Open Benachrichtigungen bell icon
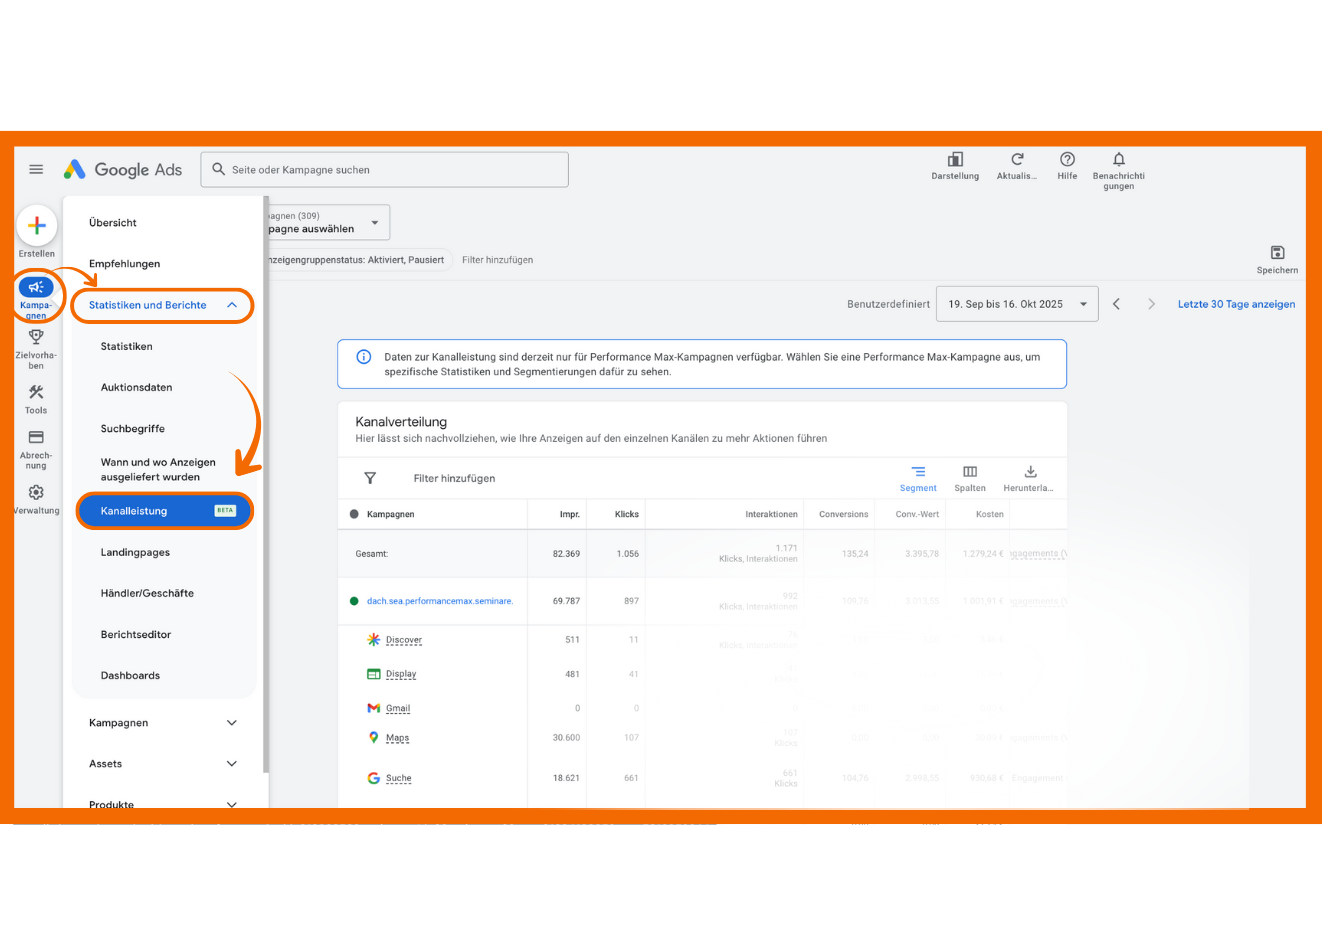The height and width of the screenshot is (926, 1322). coord(1118,160)
